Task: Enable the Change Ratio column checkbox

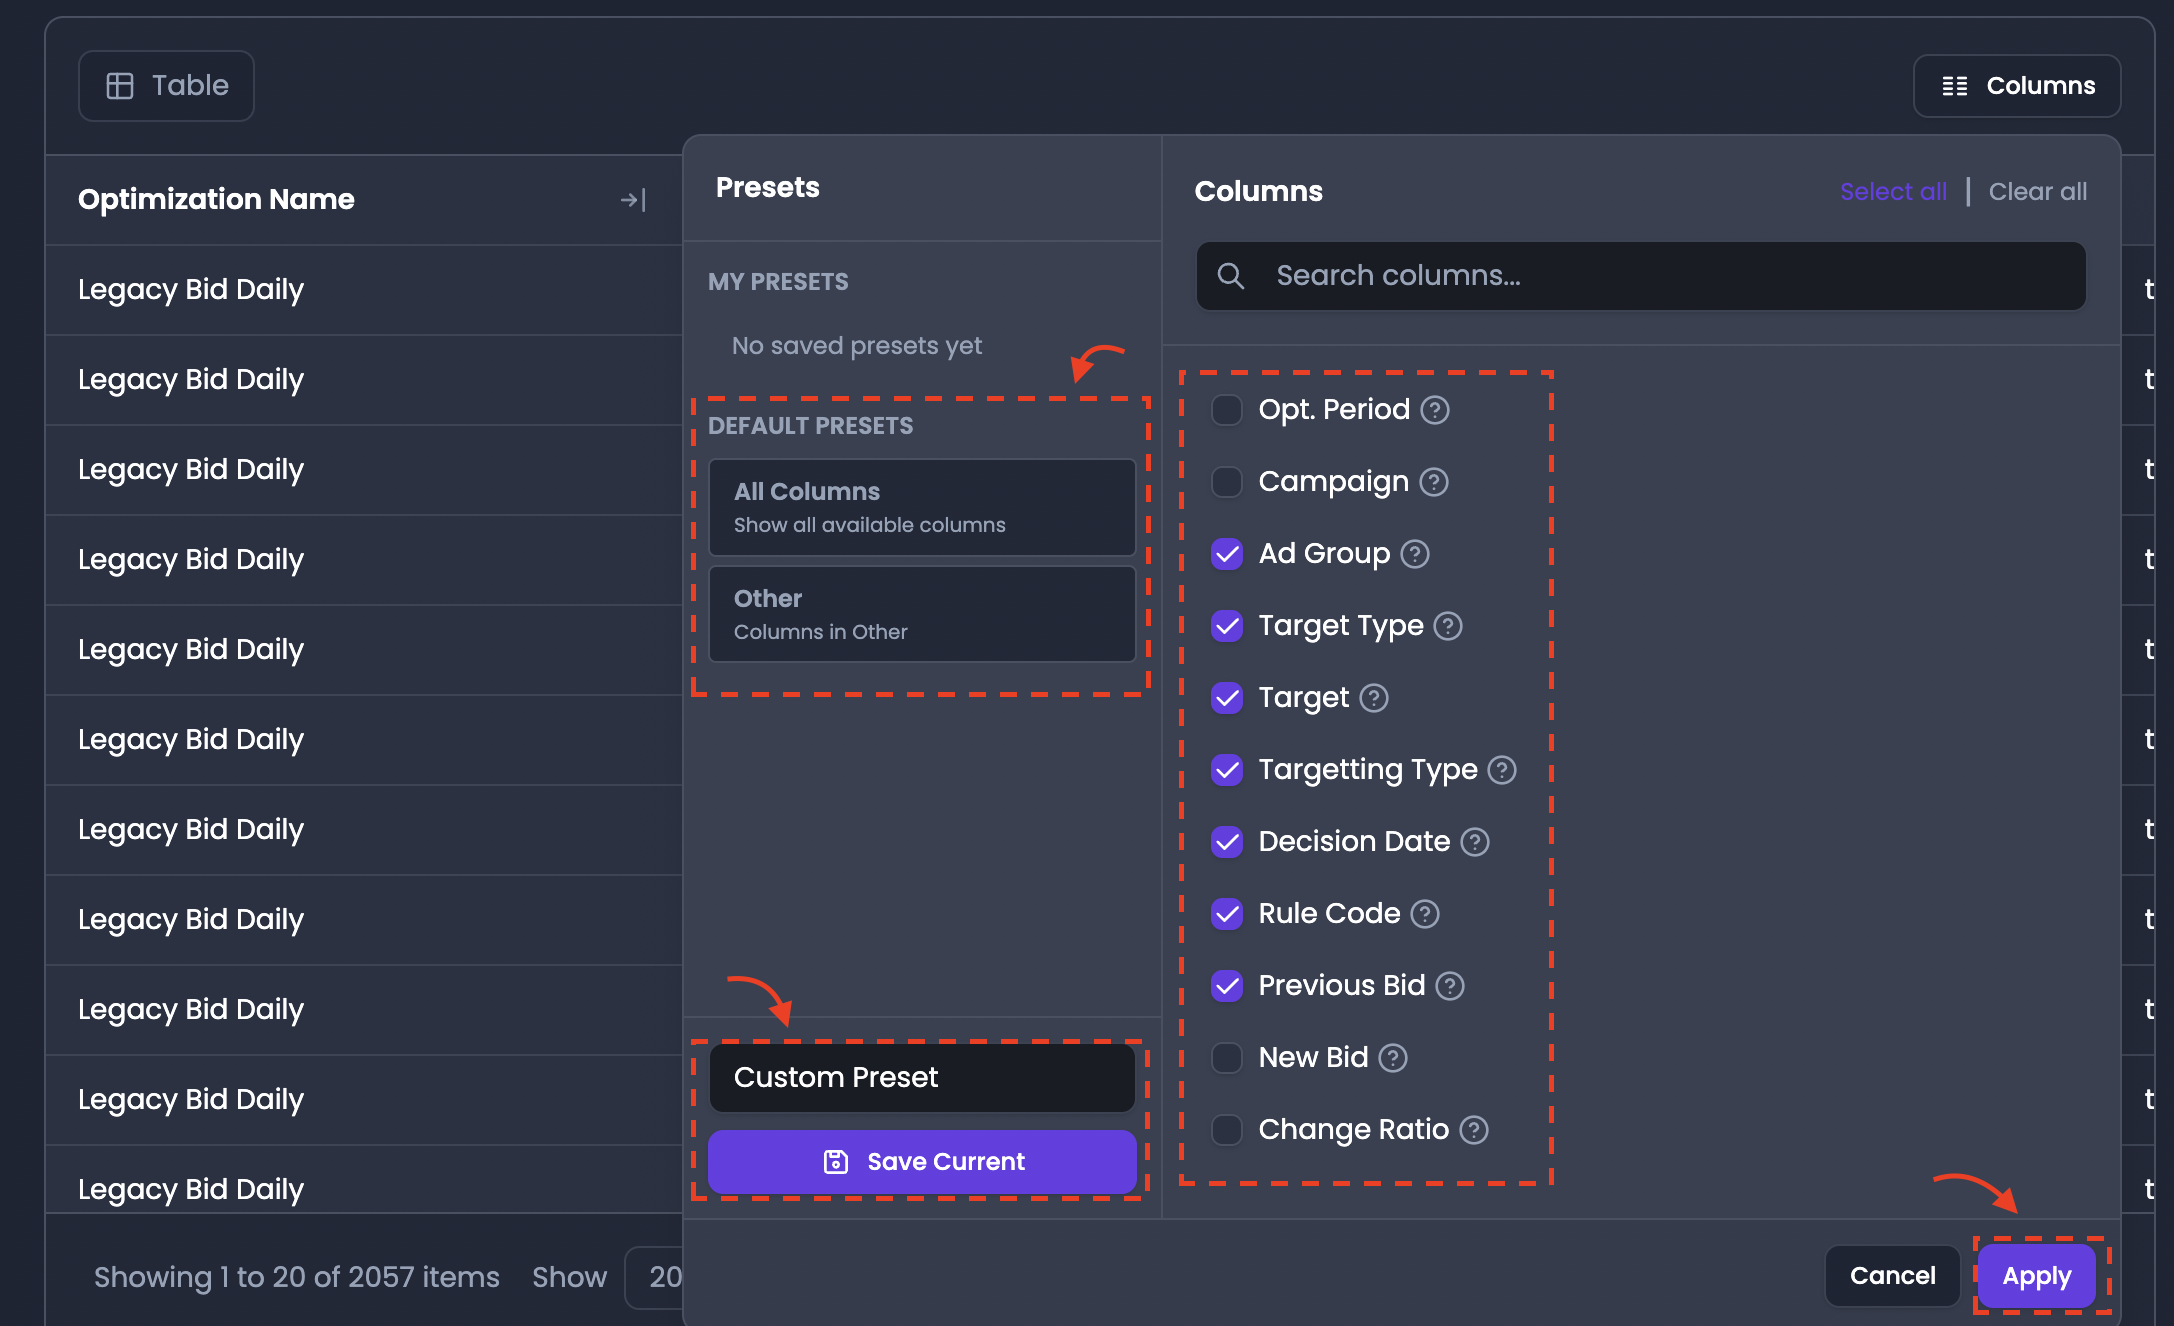Action: point(1227,1130)
